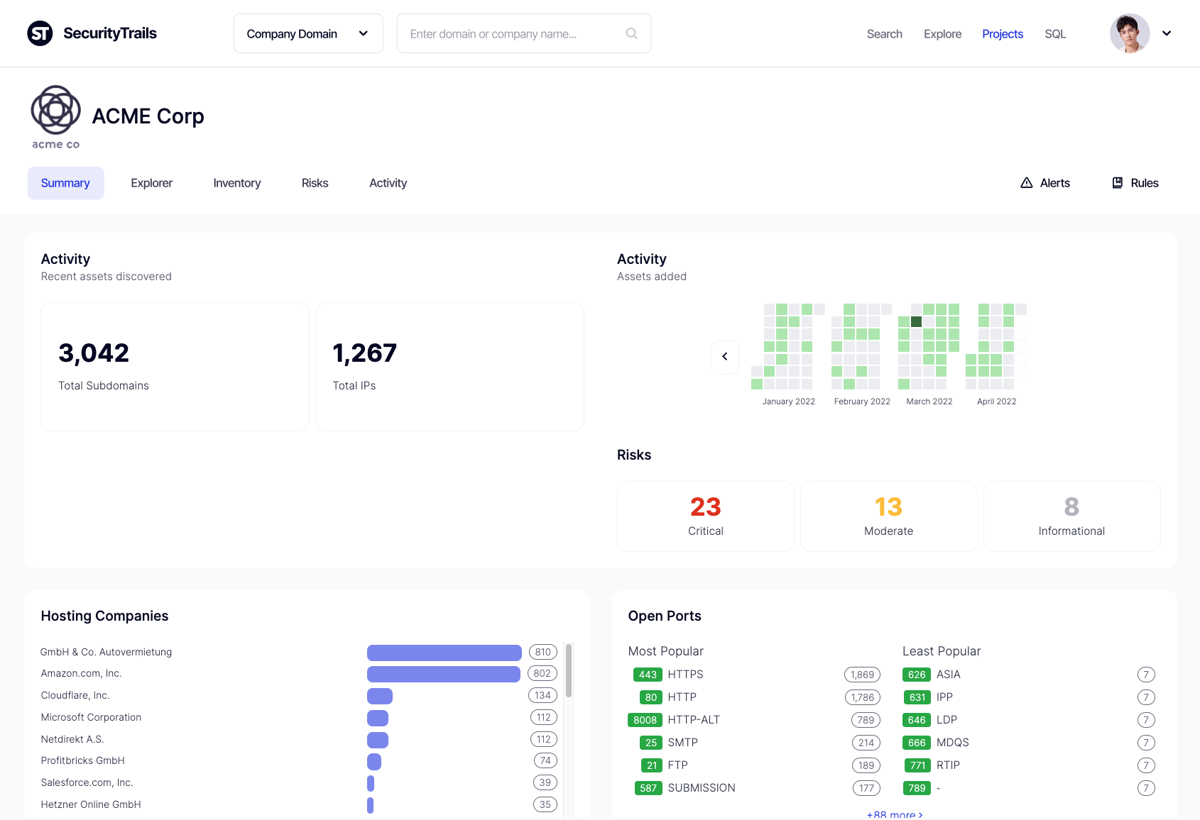
Task: Click the 646 LDP port badge
Action: click(916, 720)
